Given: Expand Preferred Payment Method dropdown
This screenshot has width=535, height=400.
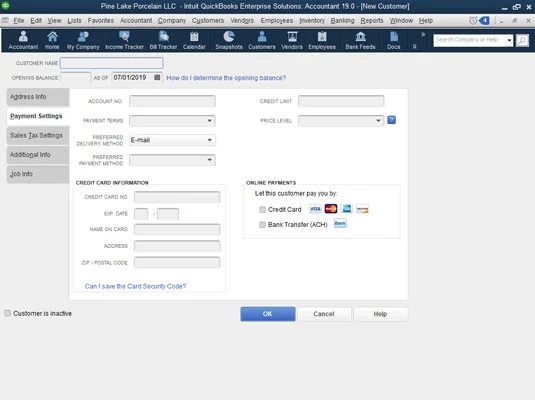Looking at the screenshot, I should pos(209,160).
